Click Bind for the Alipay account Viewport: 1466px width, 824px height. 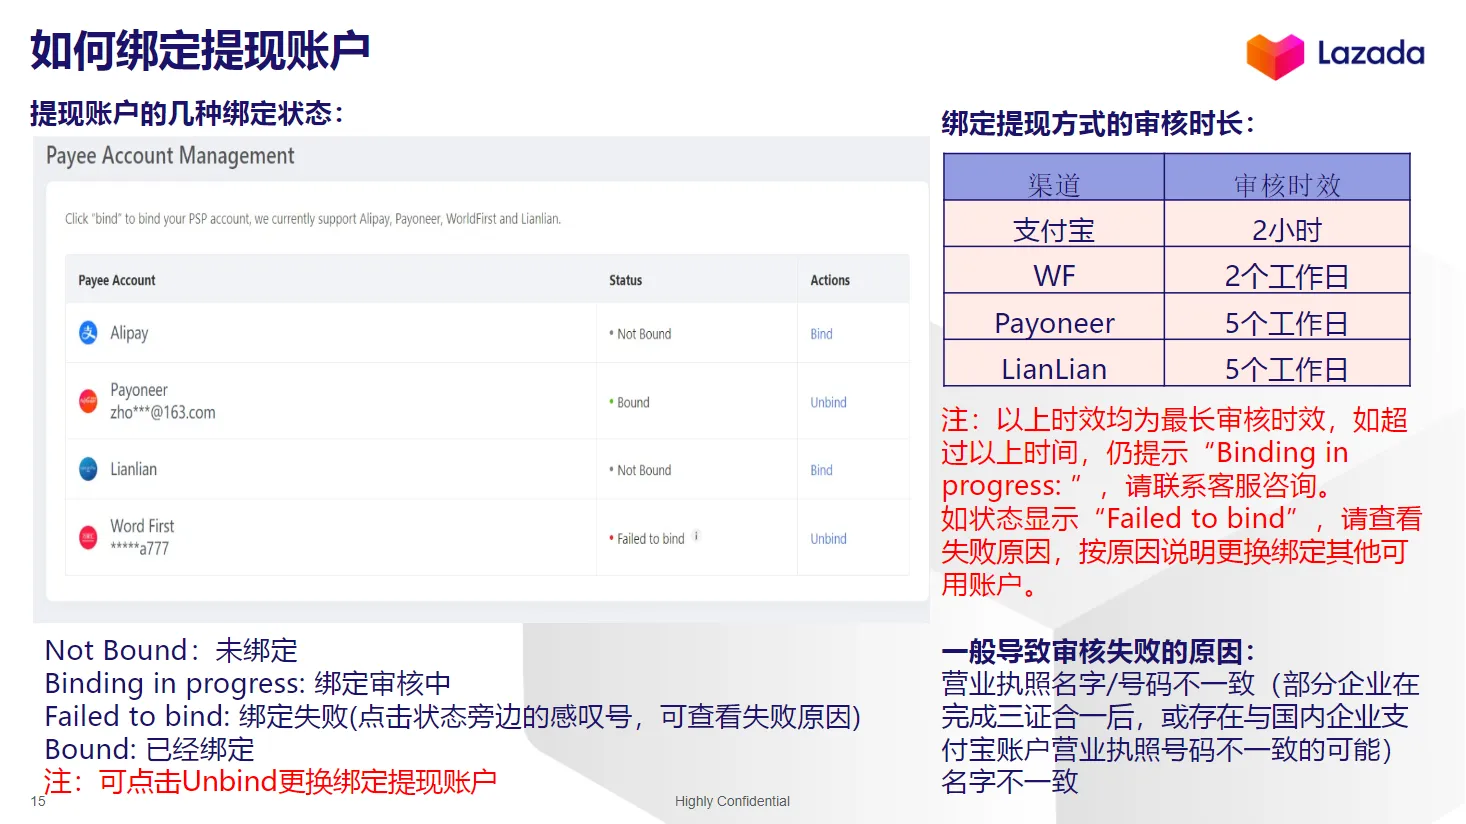[820, 333]
